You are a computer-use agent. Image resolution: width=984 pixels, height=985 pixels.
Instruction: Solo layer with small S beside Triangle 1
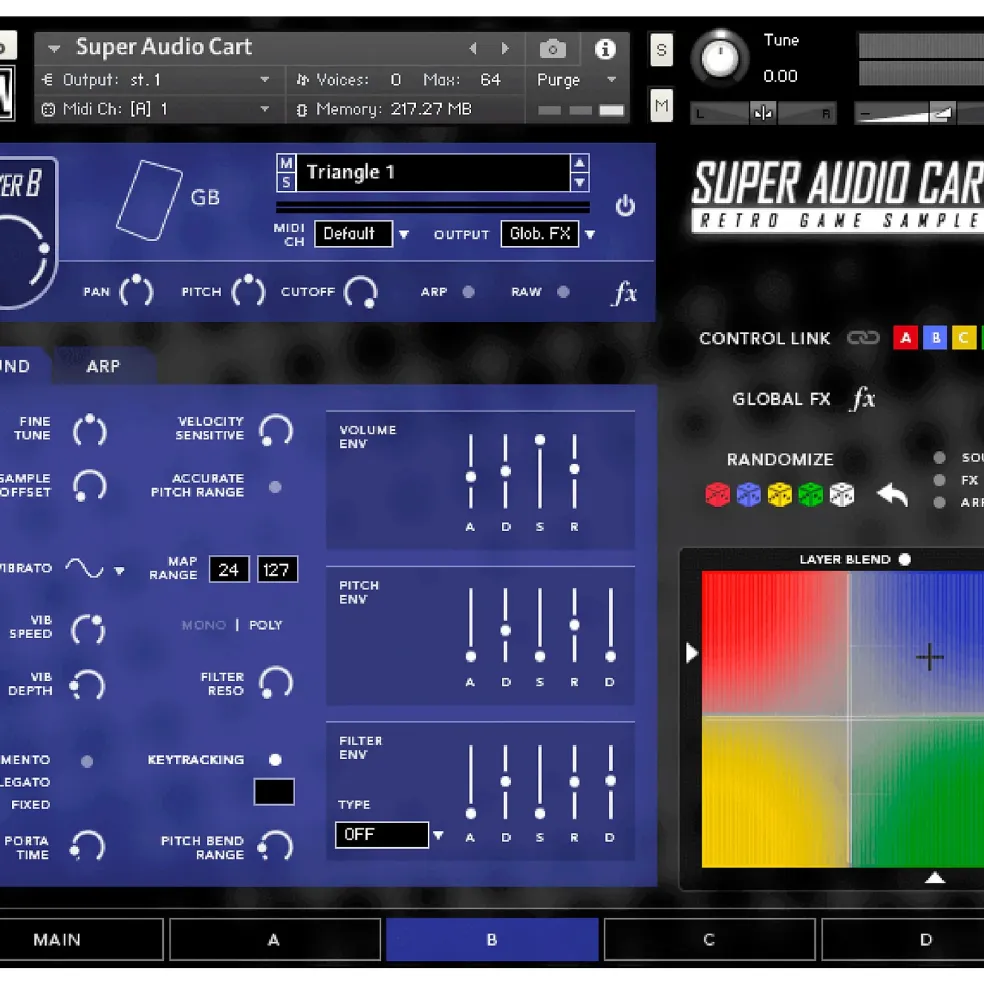click(286, 182)
